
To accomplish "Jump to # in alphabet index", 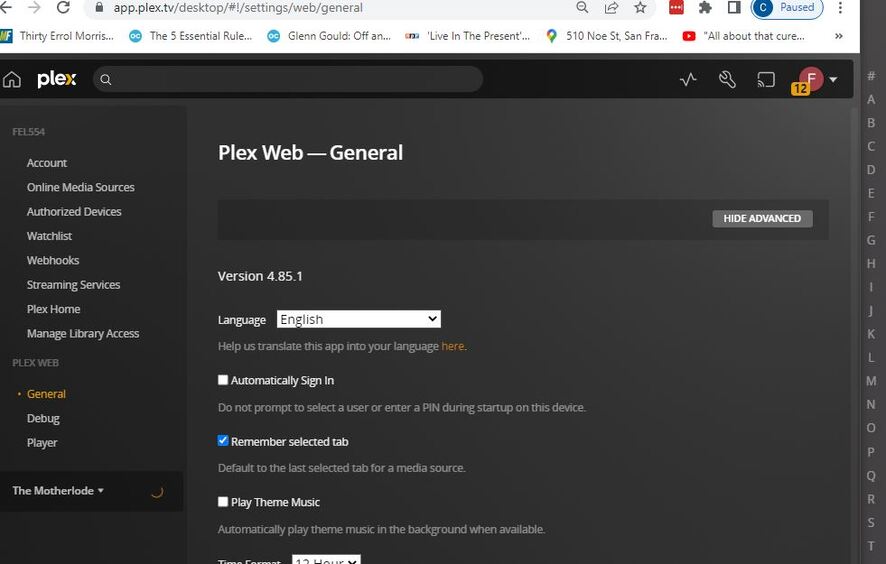I will click(871, 76).
